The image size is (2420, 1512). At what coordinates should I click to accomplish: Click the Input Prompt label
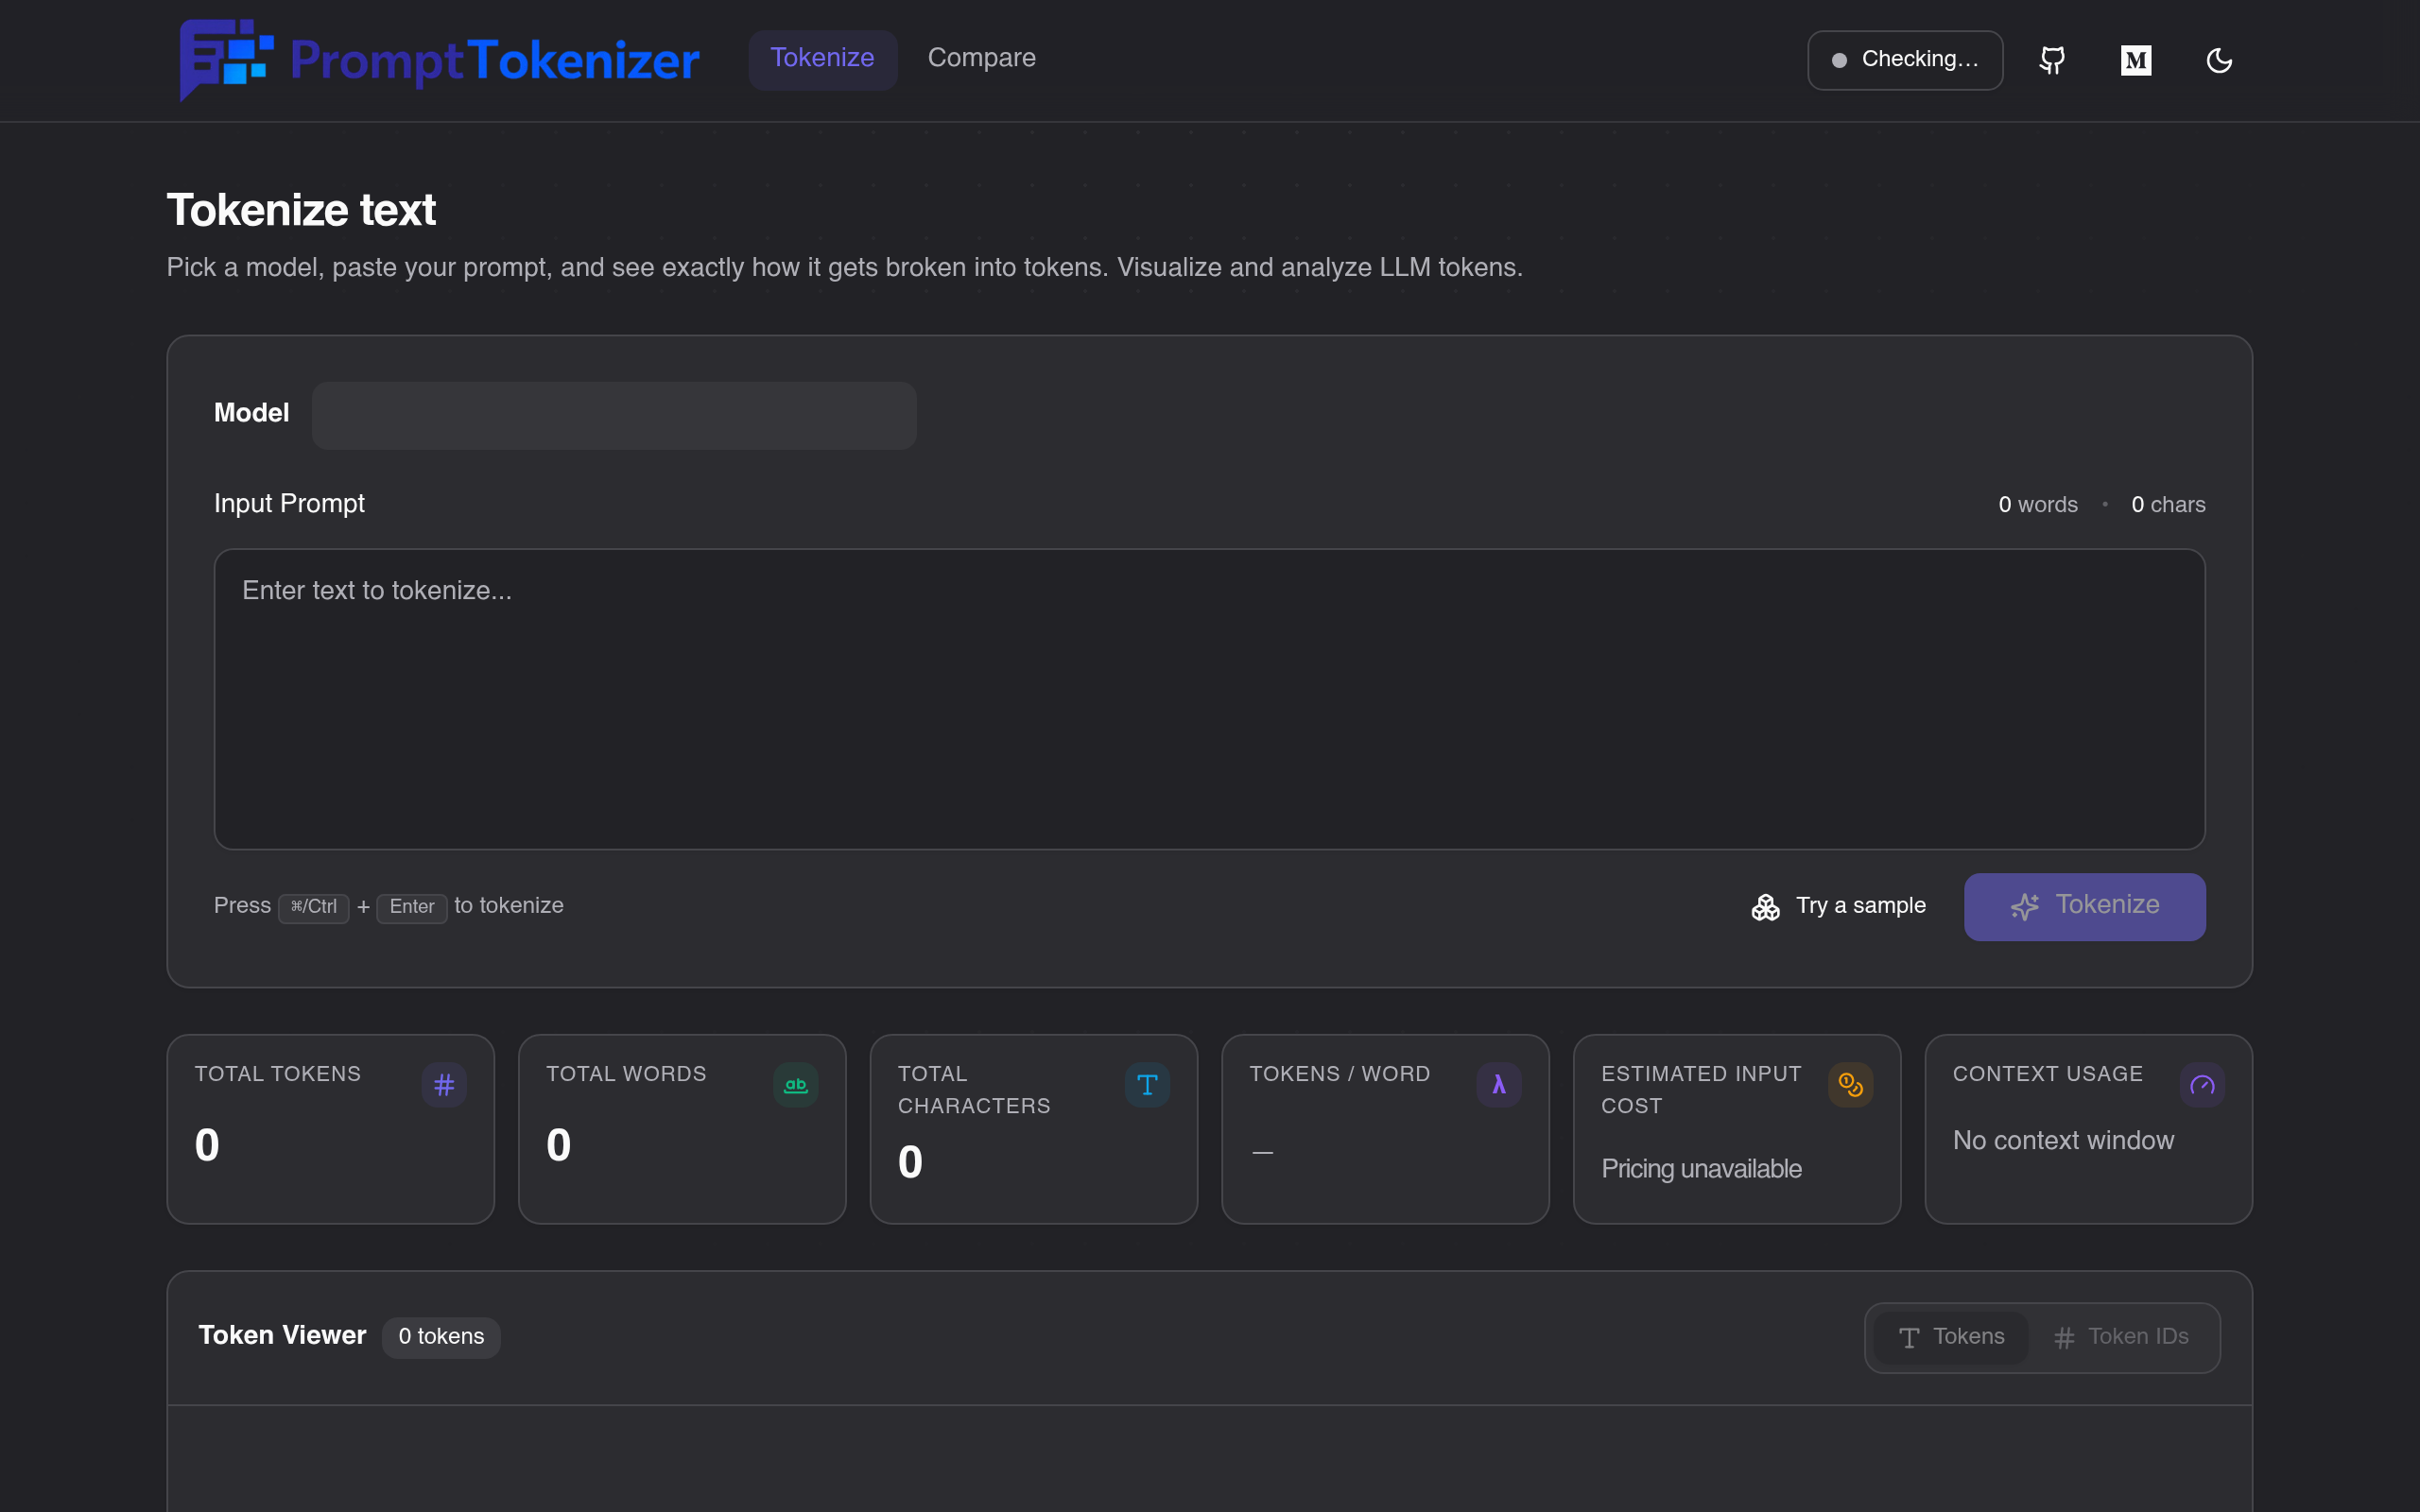tap(289, 504)
